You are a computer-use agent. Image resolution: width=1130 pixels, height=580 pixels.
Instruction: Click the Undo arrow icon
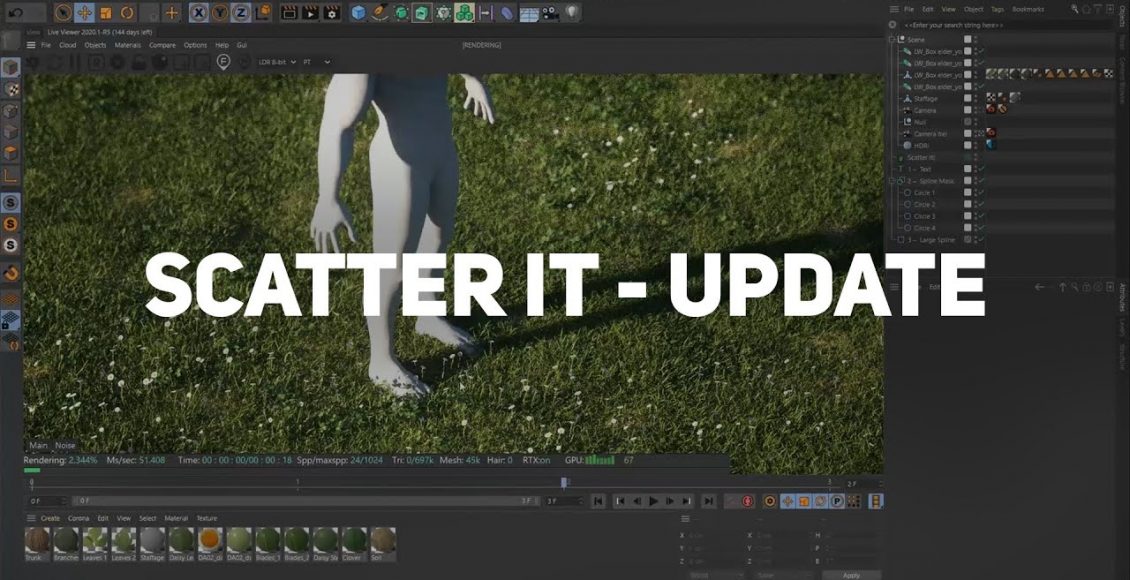tap(15, 13)
